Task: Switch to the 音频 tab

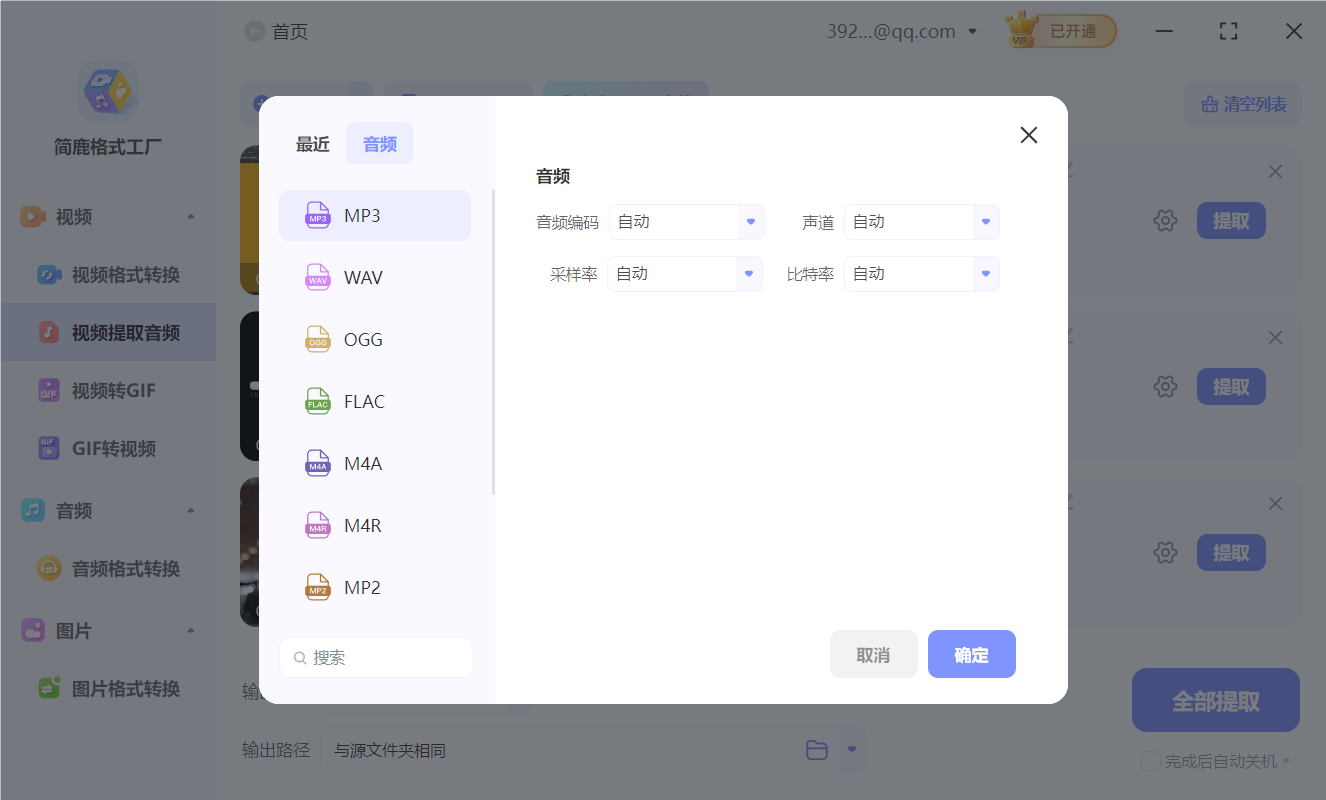Action: [x=379, y=142]
